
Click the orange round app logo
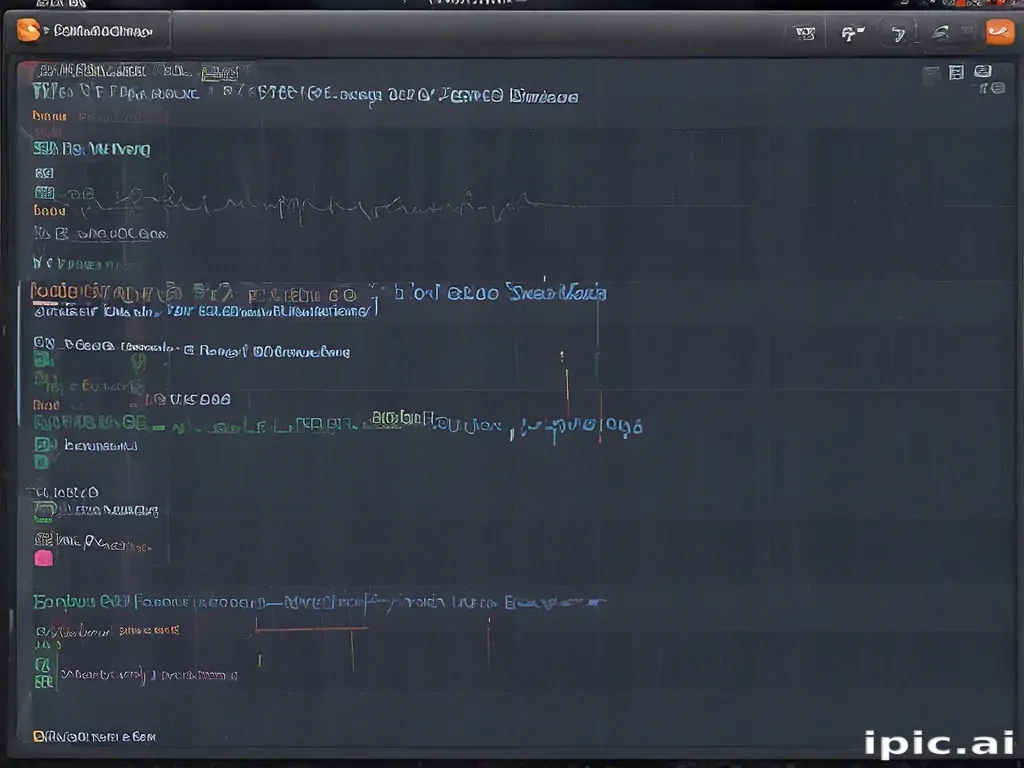click(28, 30)
